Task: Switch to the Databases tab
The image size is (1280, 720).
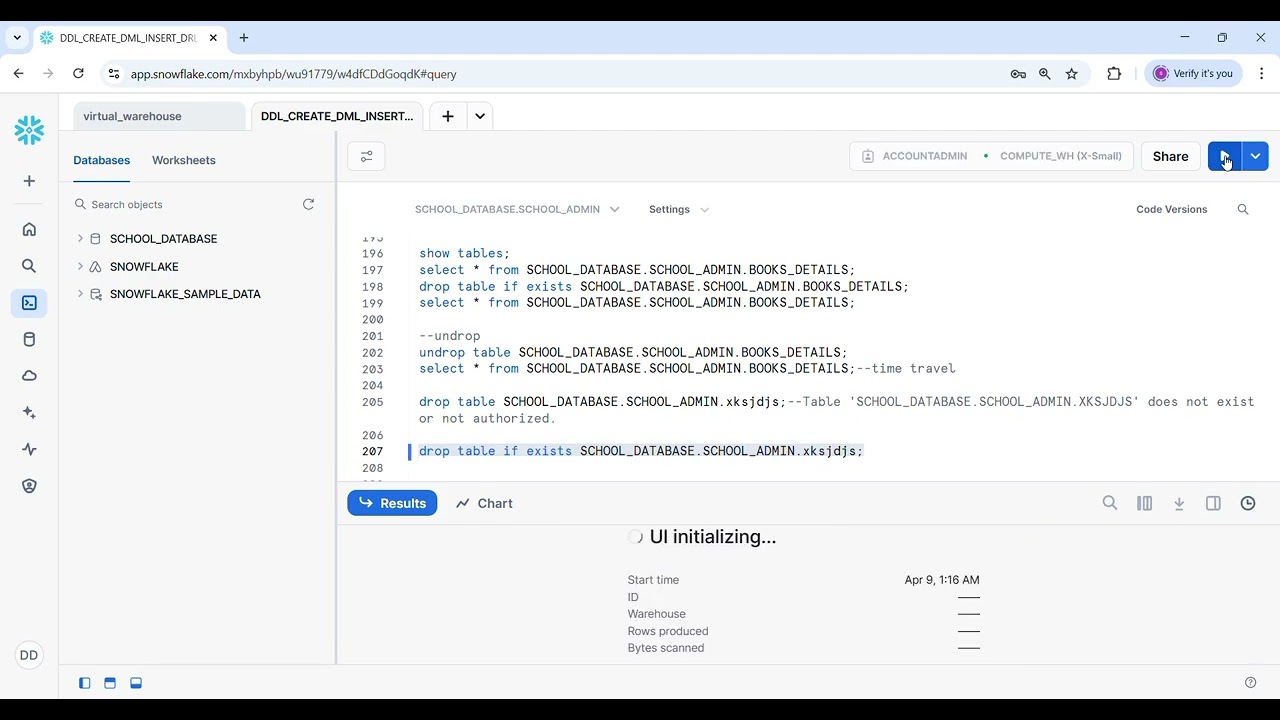Action: (102, 160)
